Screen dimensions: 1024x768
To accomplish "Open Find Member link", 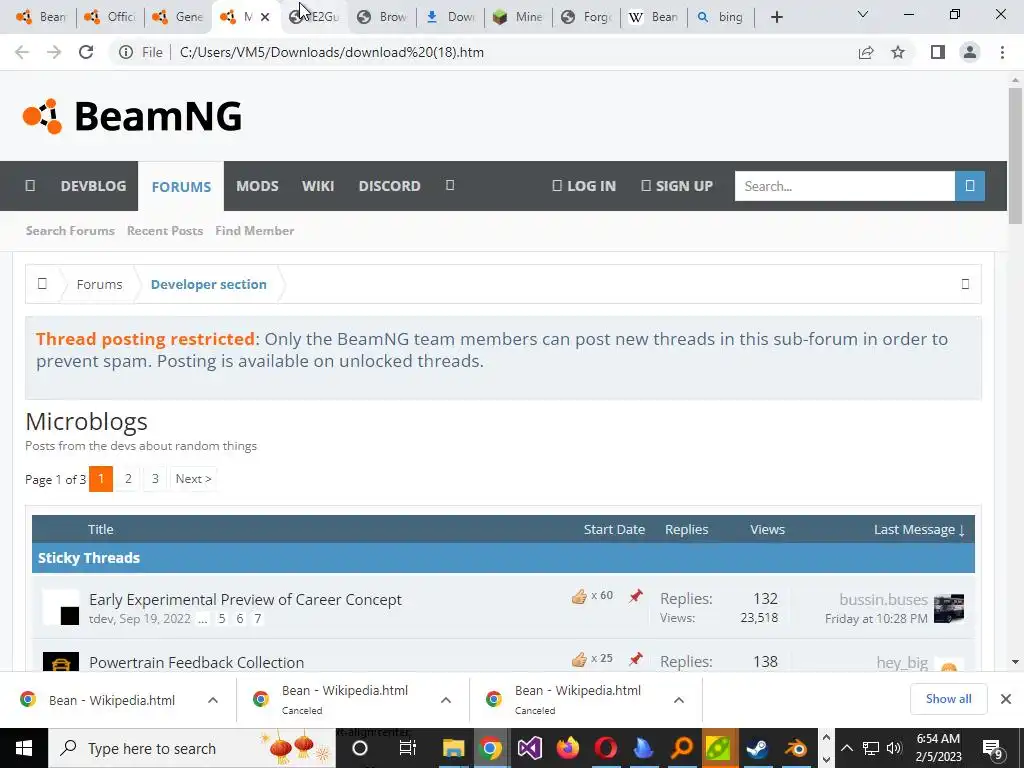I will (x=255, y=231).
